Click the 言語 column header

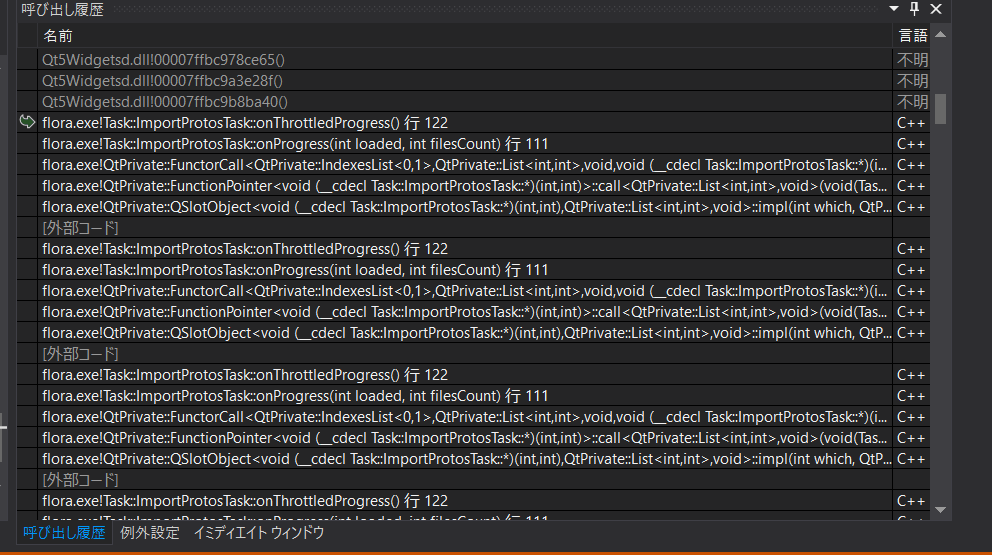[911, 36]
